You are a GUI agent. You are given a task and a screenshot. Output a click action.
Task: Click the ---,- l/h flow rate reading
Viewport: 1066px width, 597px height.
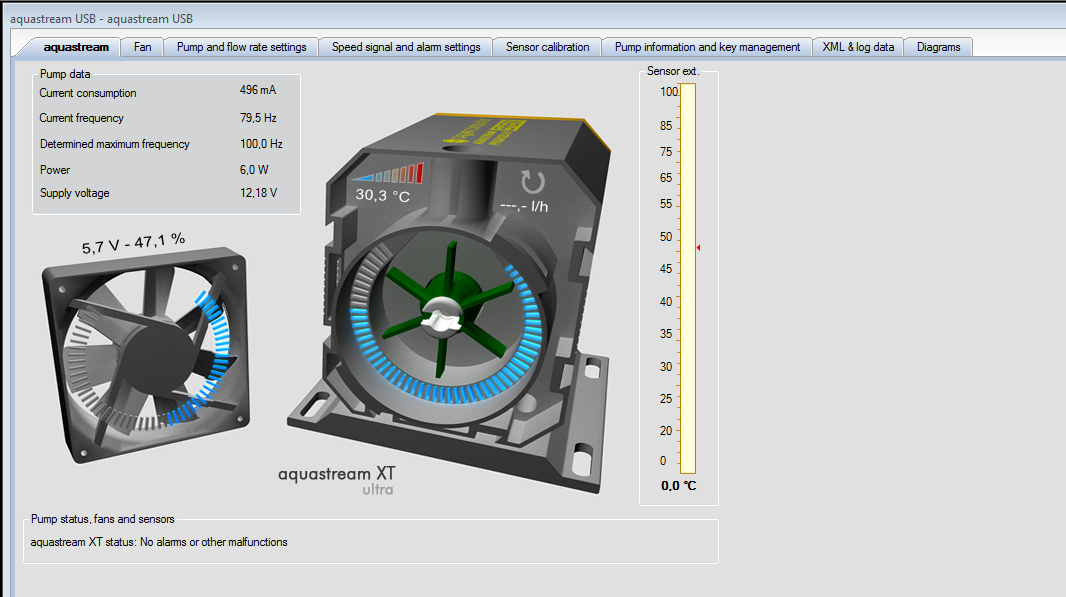[x=524, y=206]
